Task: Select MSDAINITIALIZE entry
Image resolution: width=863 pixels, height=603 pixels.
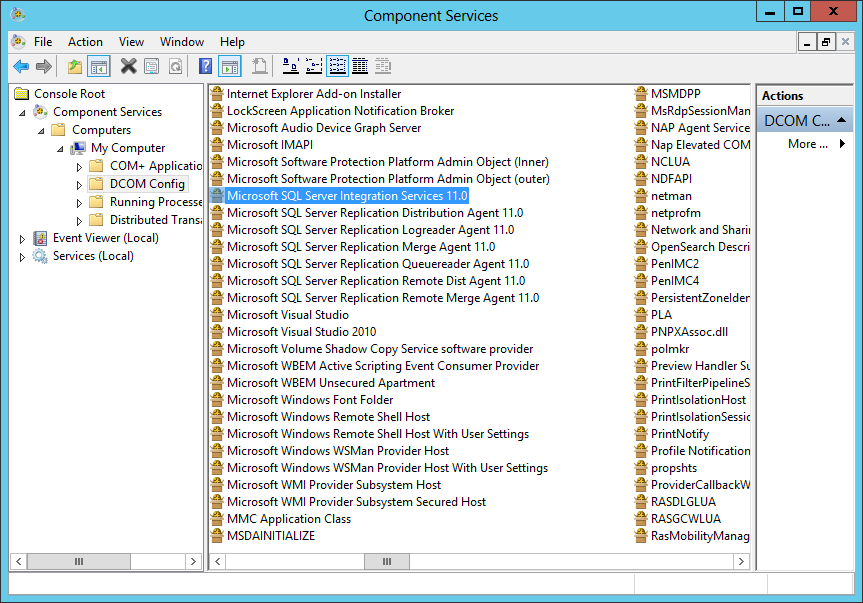Action: click(271, 536)
